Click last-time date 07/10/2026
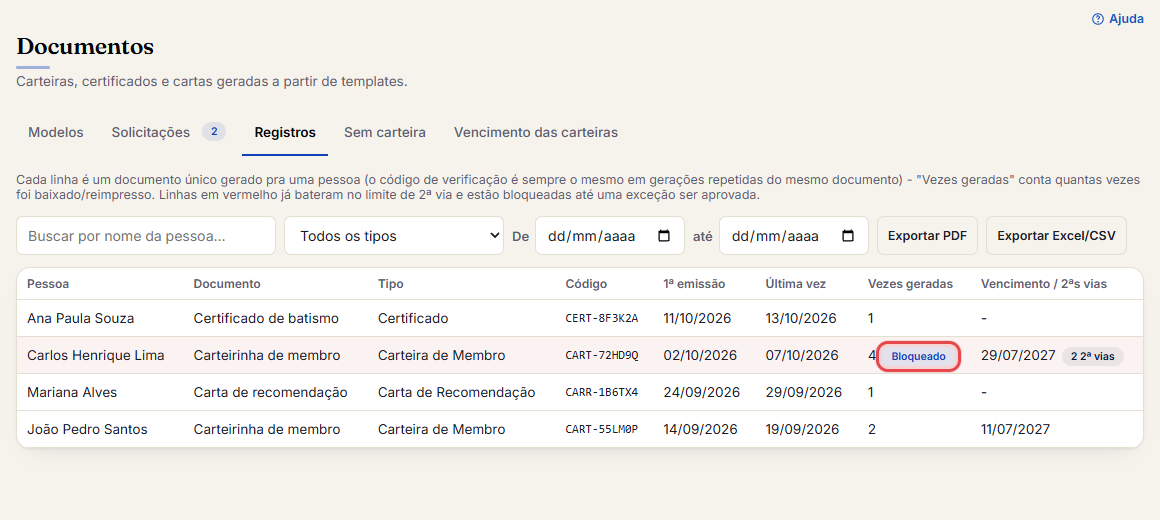 point(802,355)
